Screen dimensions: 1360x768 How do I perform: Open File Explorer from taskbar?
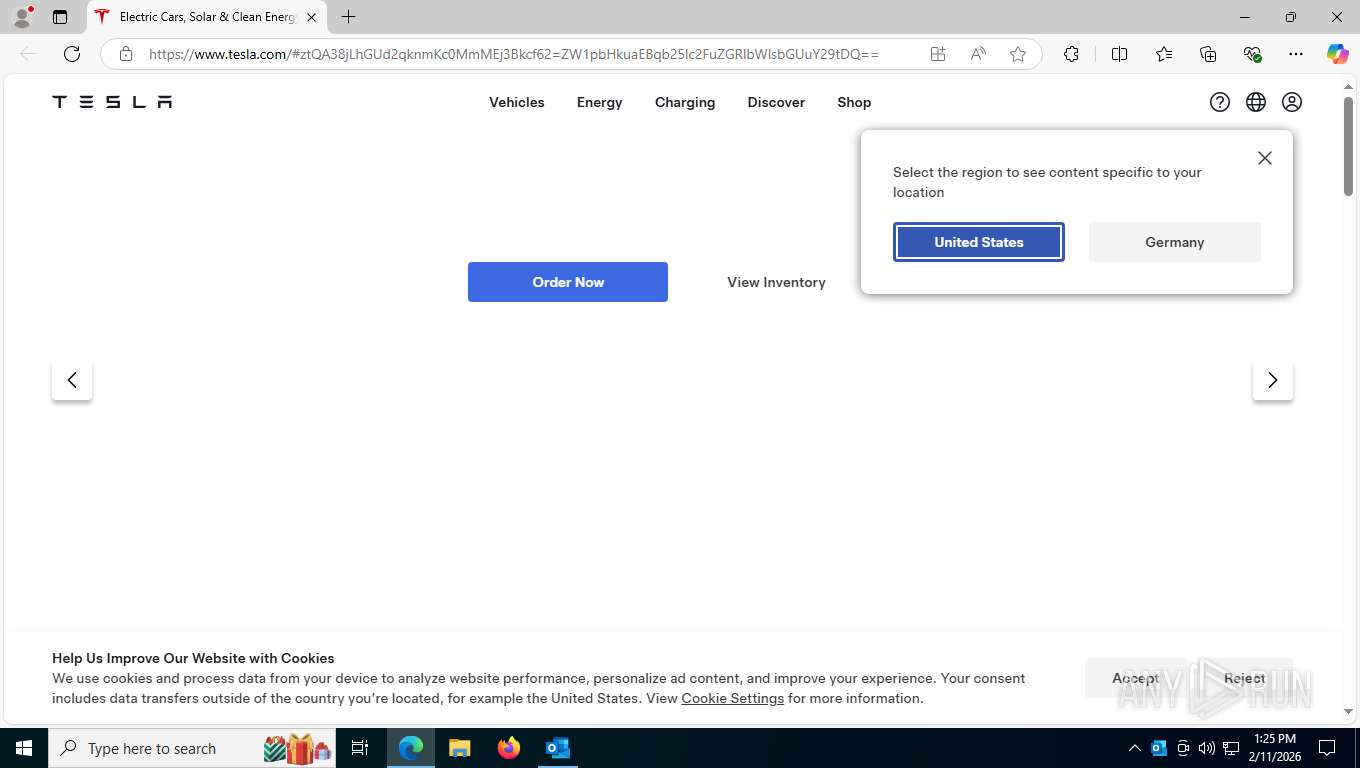pos(460,748)
